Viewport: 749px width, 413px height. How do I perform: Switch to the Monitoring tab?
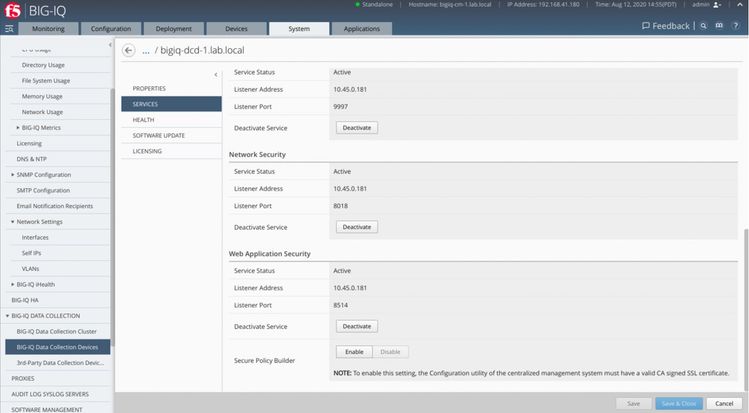pyautogui.click(x=48, y=29)
